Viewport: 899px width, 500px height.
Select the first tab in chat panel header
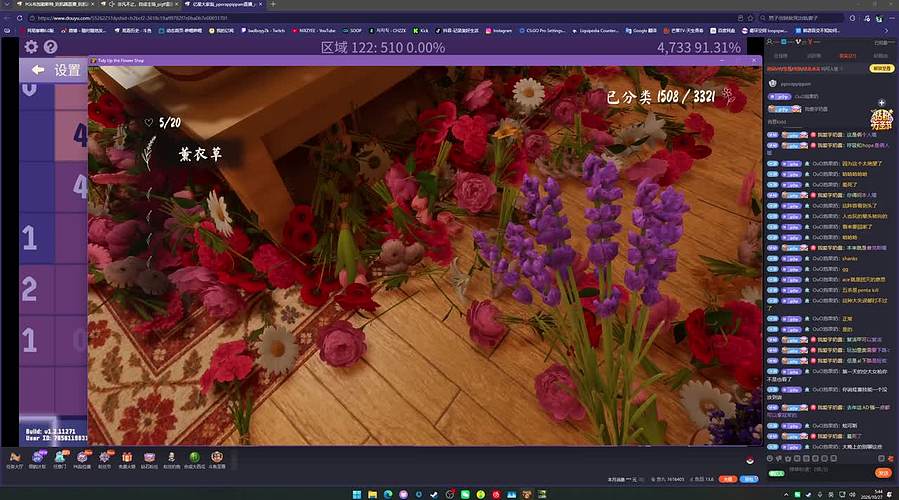point(781,56)
